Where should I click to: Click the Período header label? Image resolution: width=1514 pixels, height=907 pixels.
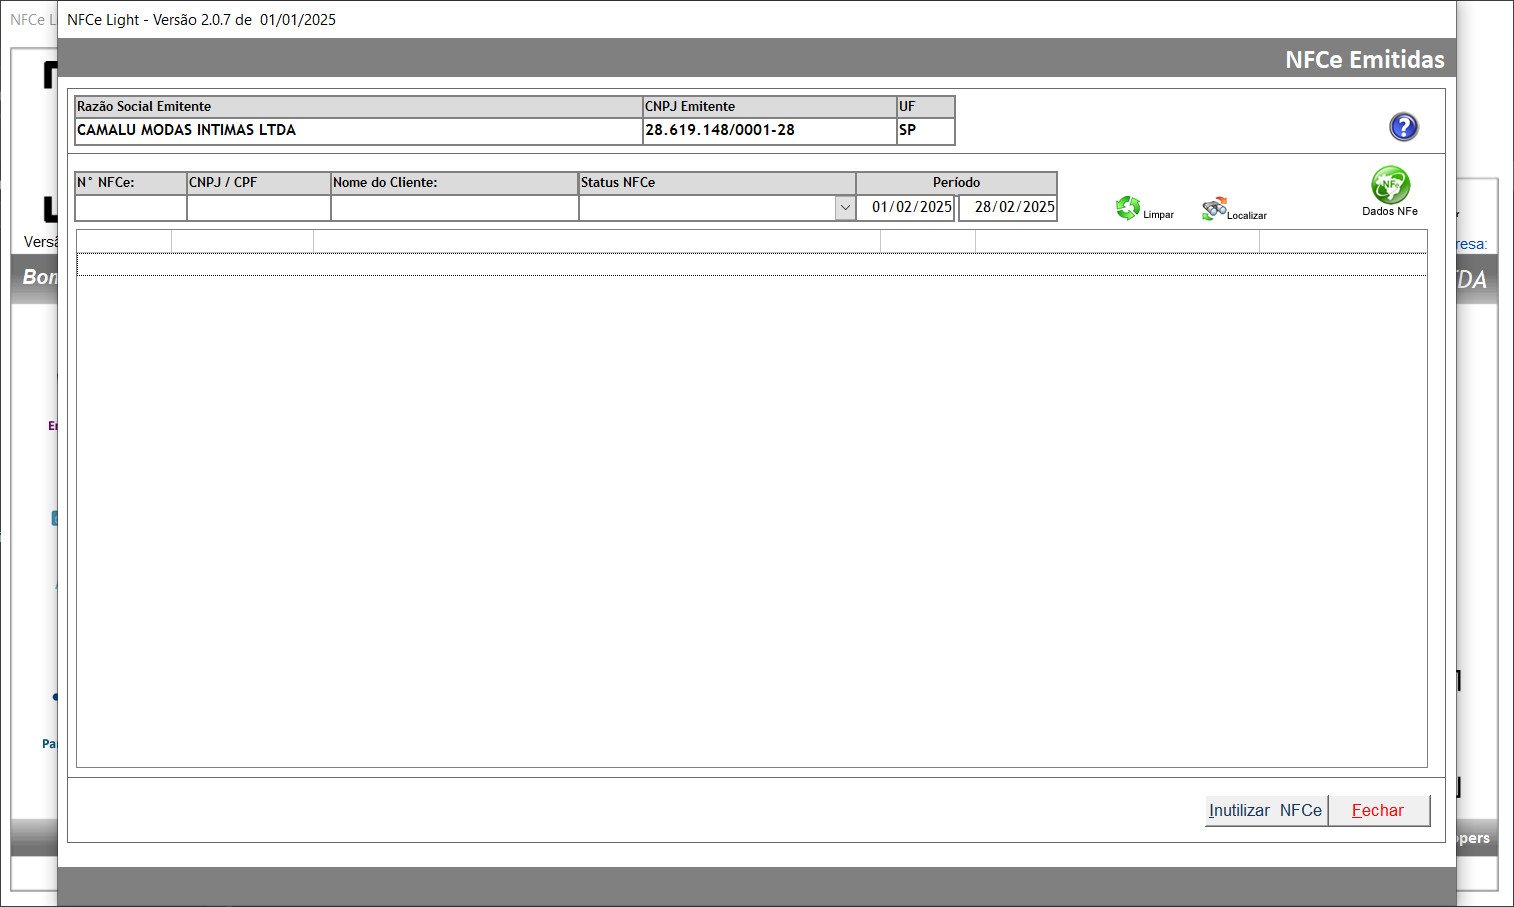click(x=956, y=183)
